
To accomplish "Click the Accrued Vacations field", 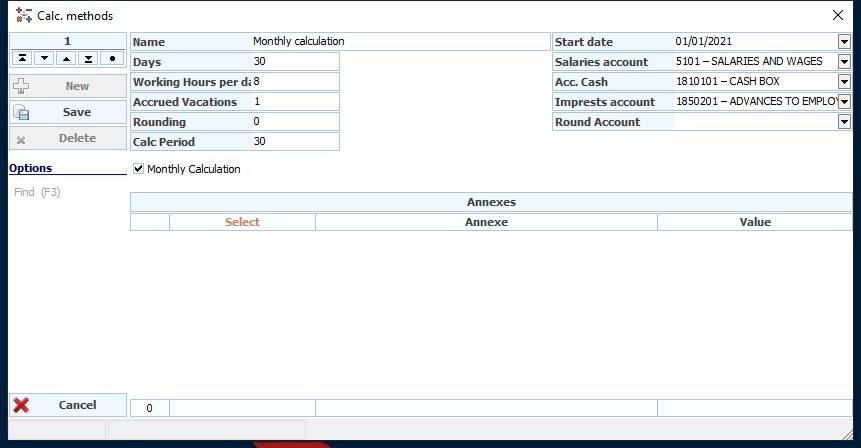I will tap(295, 102).
